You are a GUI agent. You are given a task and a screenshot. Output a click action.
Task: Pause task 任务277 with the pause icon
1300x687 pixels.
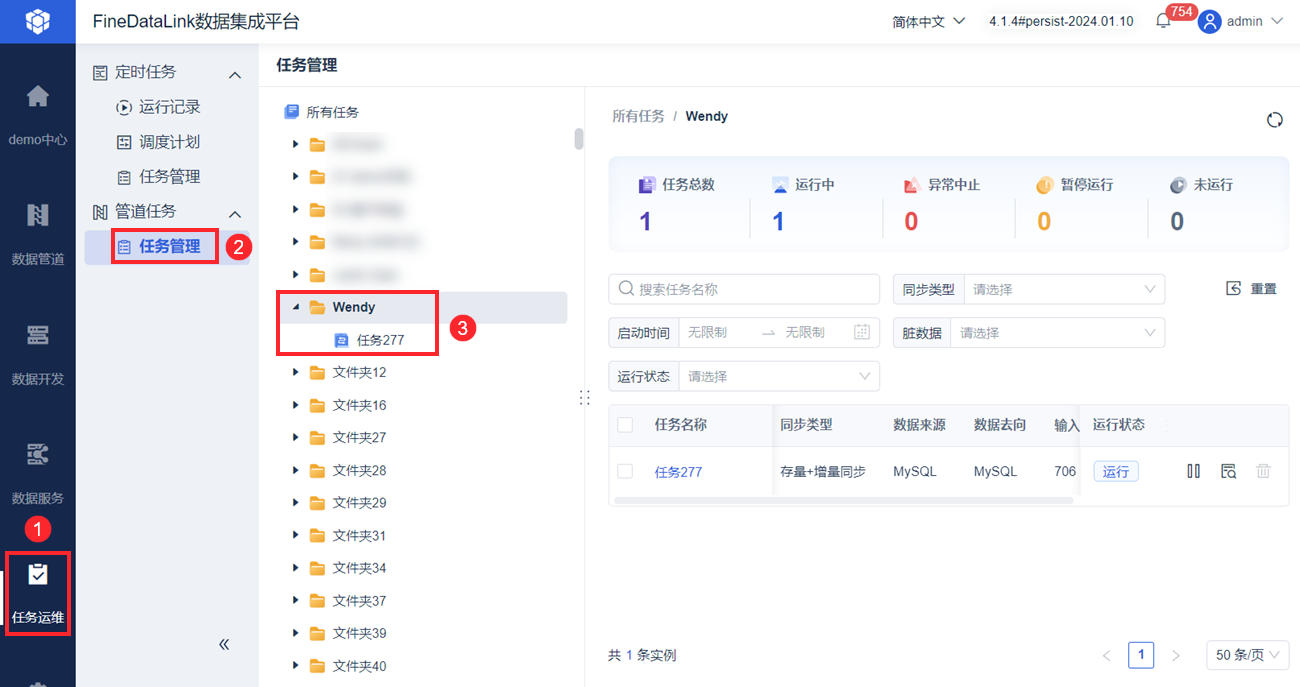[1193, 471]
